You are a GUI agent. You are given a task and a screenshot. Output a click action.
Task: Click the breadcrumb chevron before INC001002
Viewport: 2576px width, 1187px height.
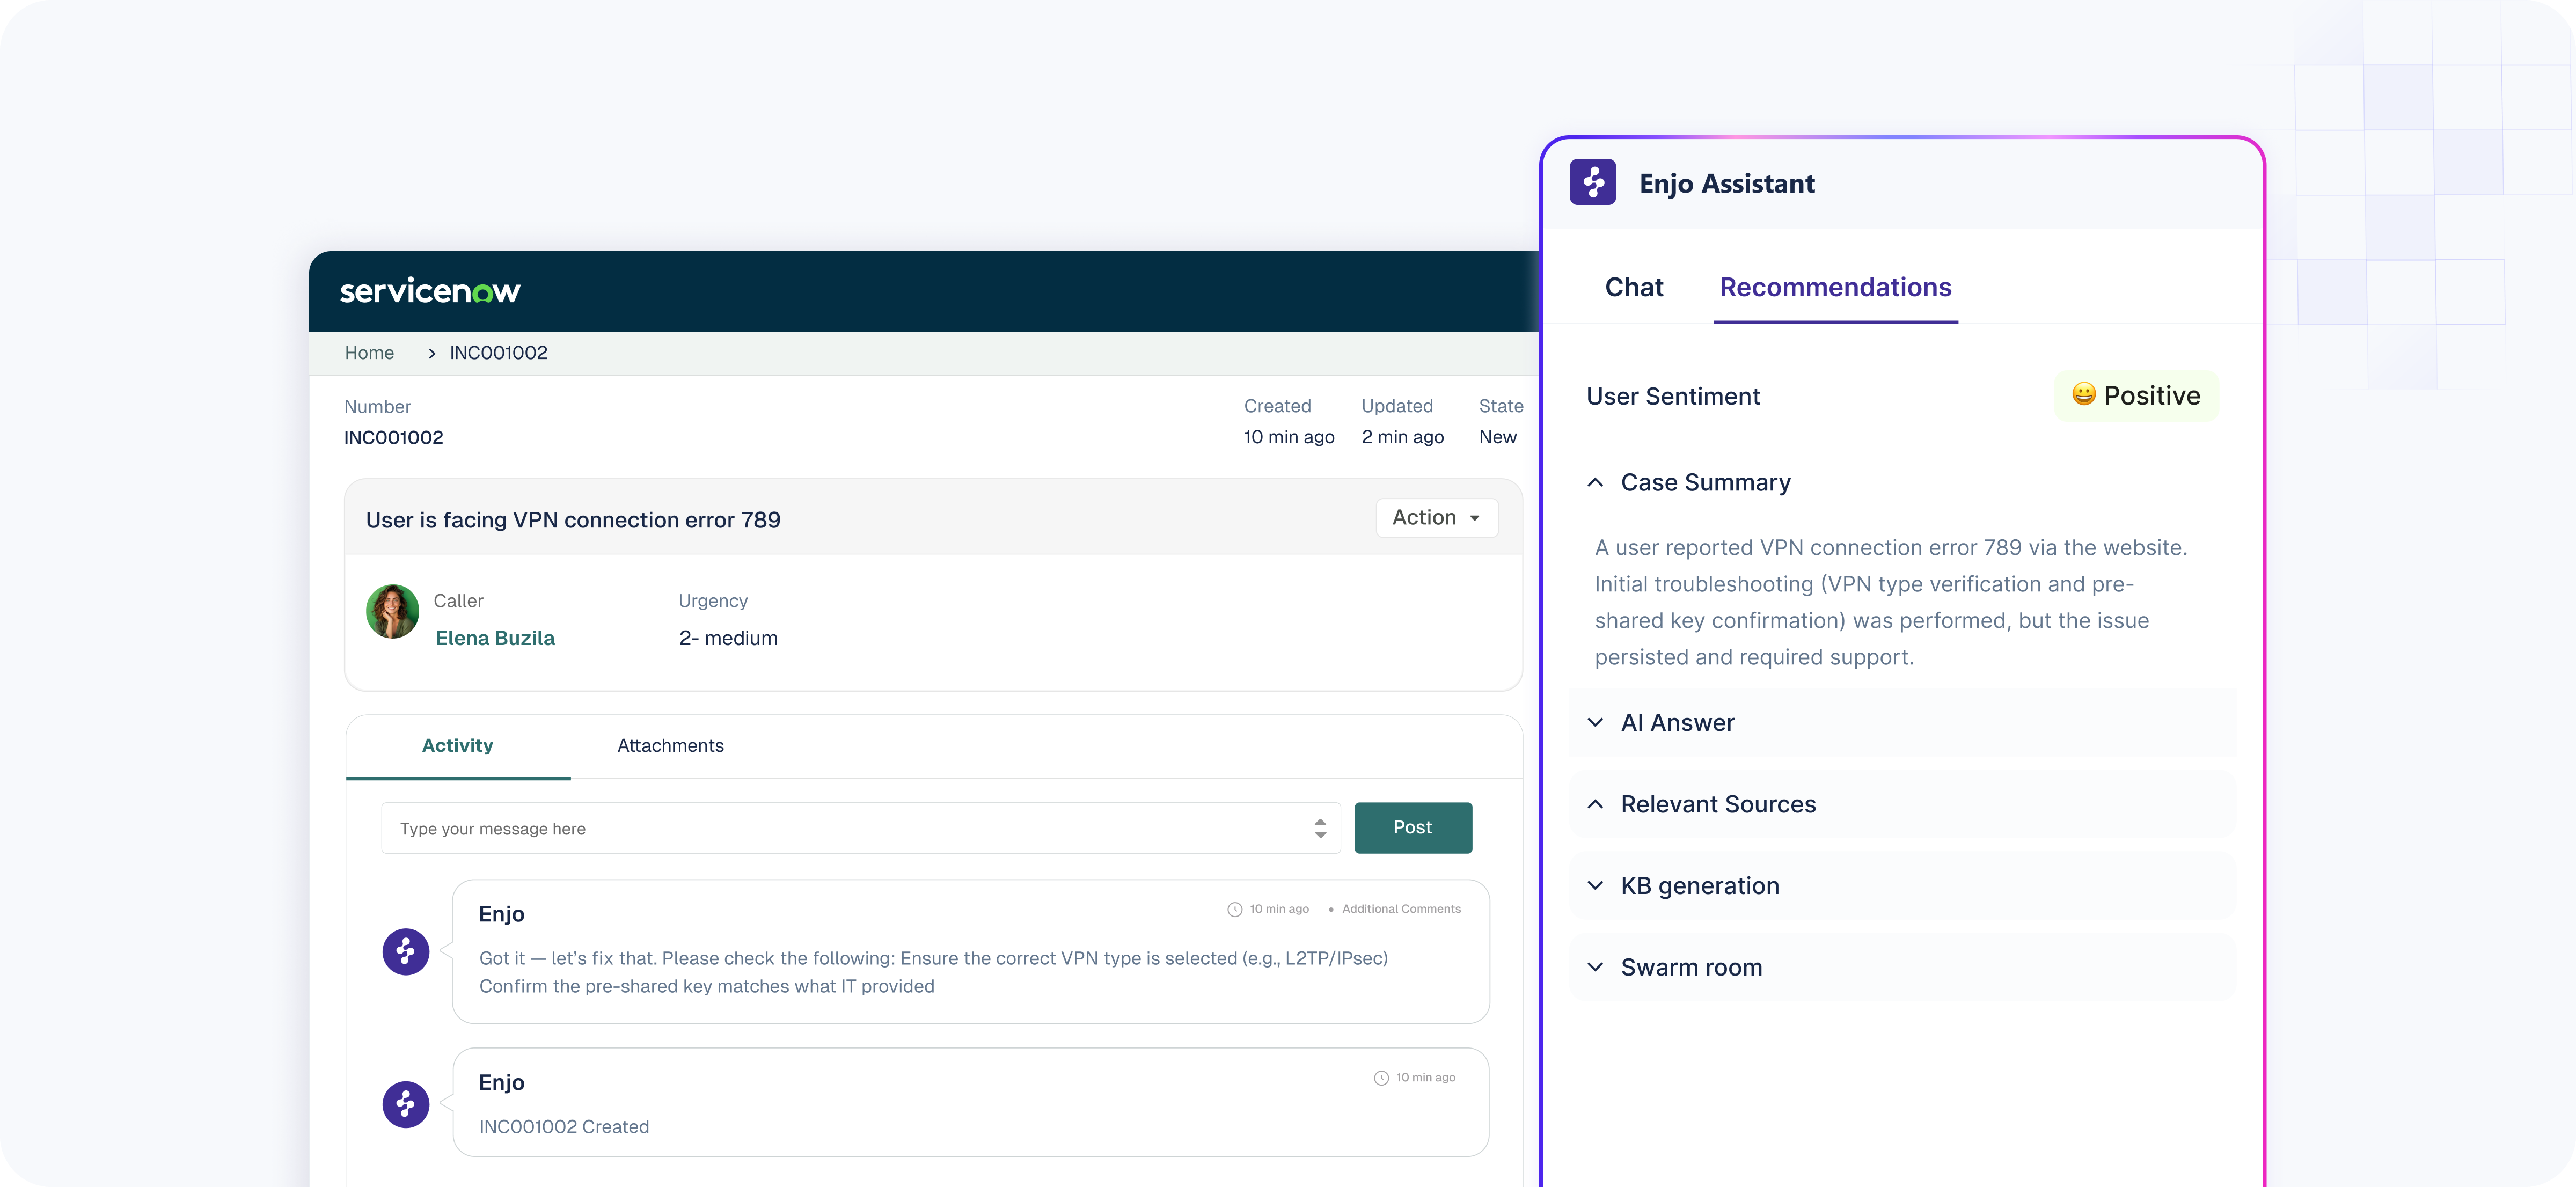[431, 354]
